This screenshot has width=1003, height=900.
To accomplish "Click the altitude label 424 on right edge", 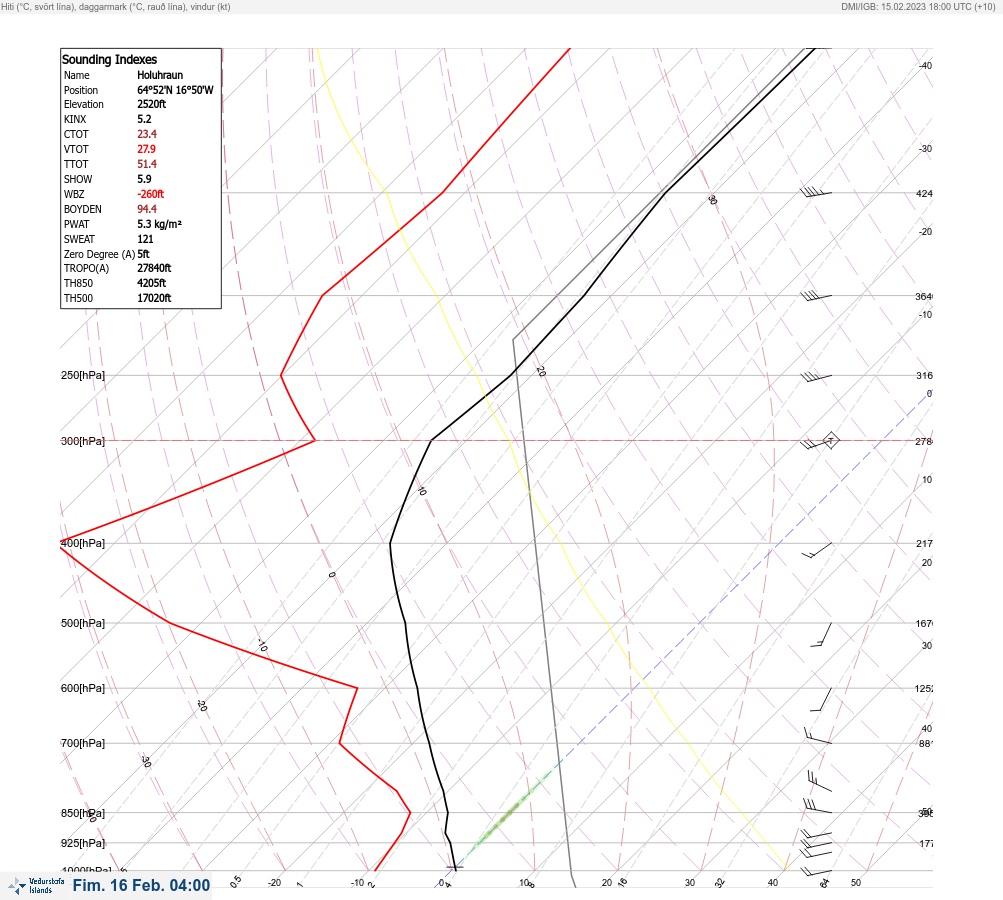I will pos(924,193).
